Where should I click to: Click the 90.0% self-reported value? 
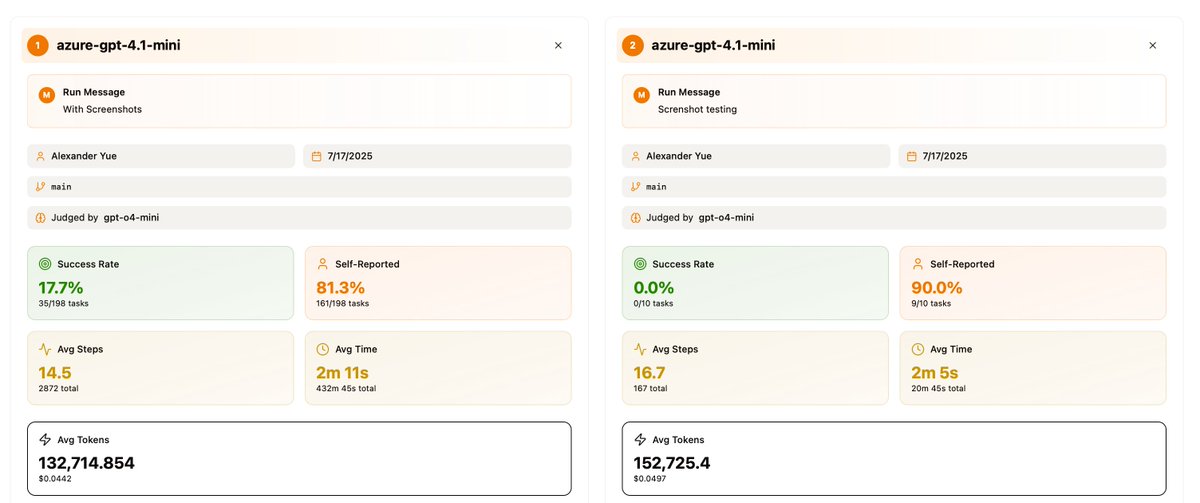[x=938, y=288]
